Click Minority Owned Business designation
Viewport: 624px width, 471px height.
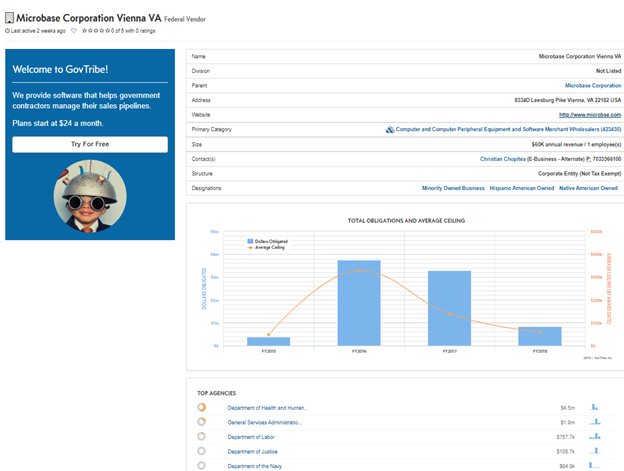(453, 188)
